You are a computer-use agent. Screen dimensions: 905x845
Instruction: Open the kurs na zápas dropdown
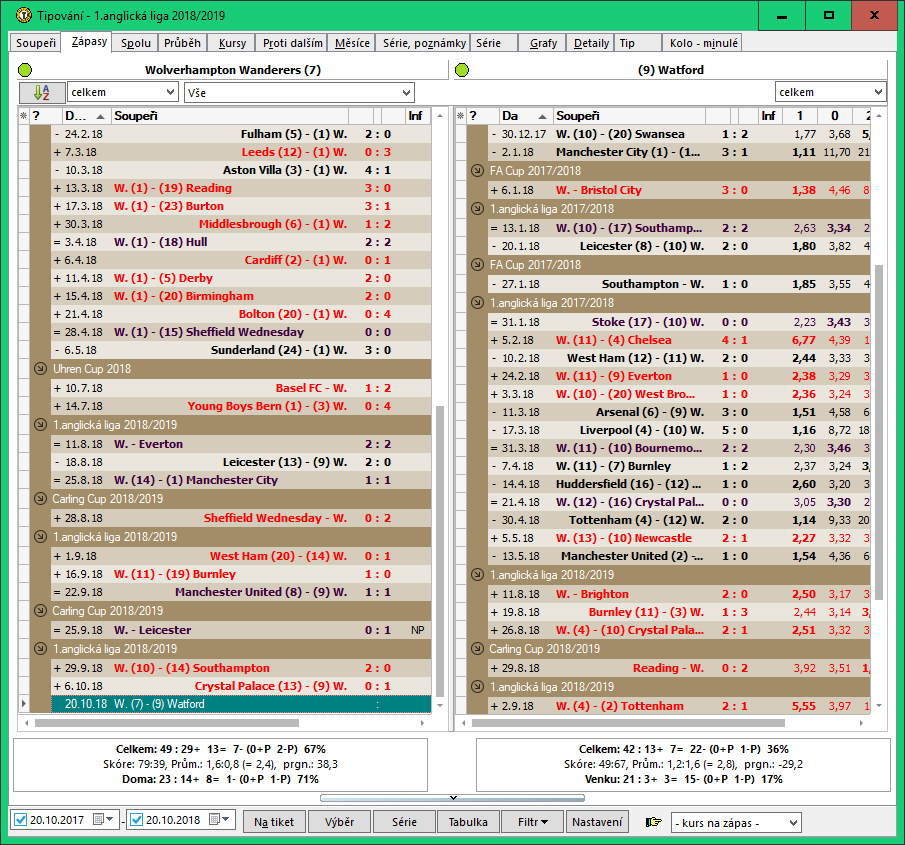point(736,822)
